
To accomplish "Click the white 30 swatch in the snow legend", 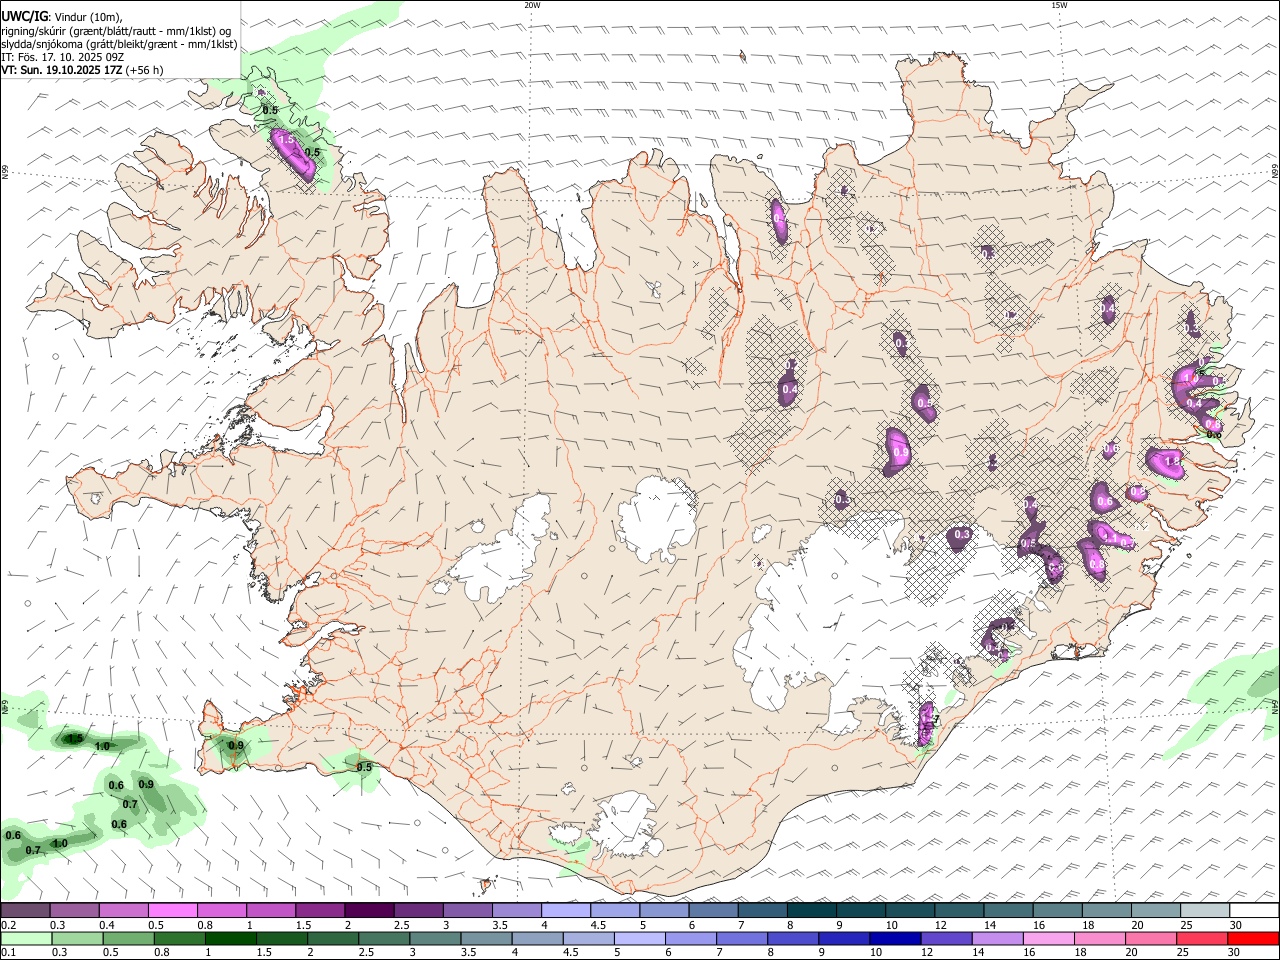I will [x=1254, y=910].
